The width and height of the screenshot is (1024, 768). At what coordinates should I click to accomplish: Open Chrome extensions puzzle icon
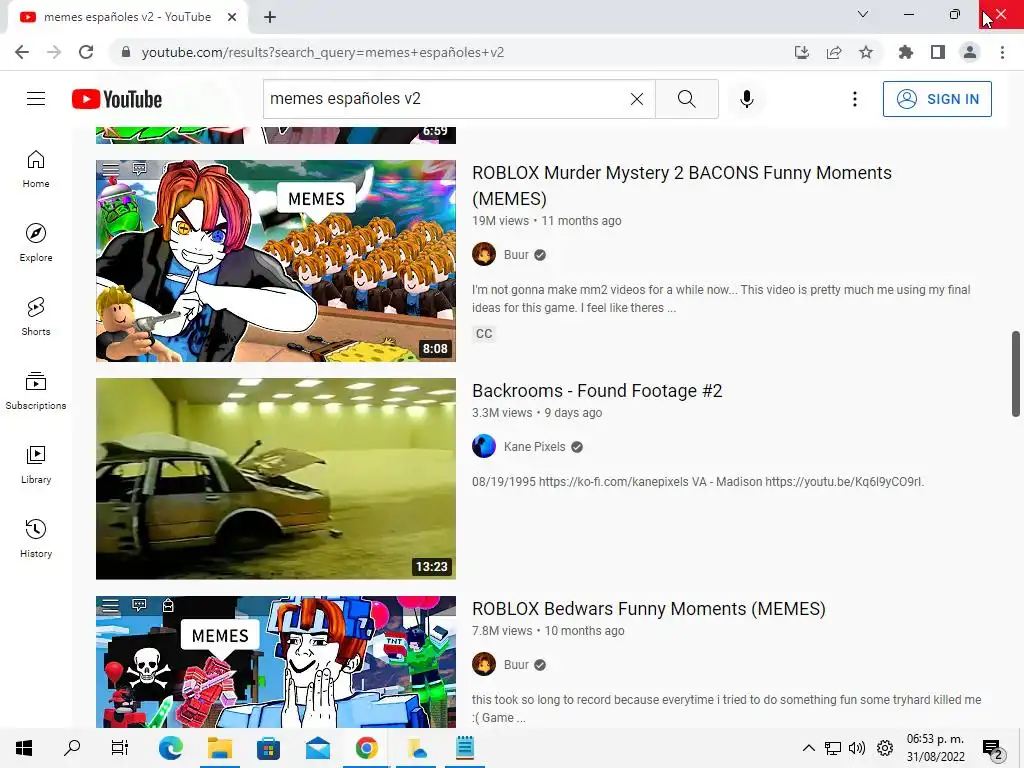[906, 52]
